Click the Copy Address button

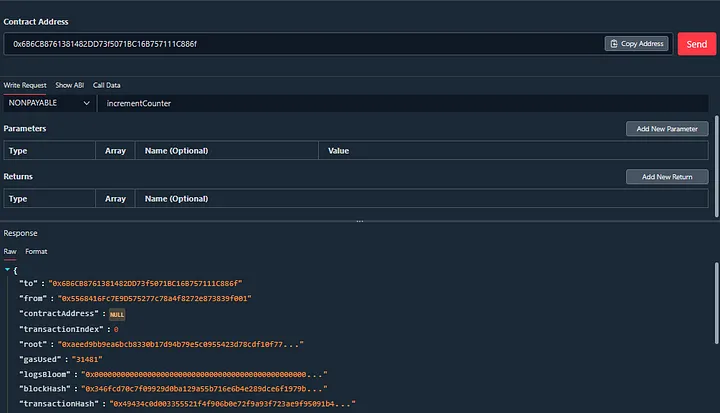tap(636, 44)
